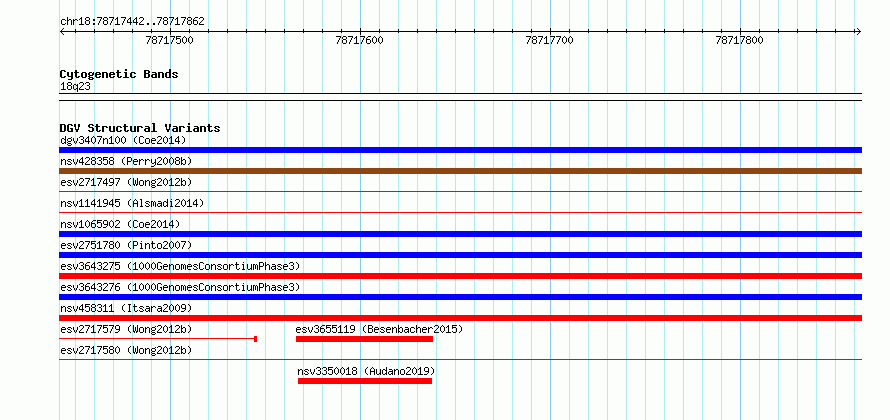Select the thin red esv2717579 variant line
The height and width of the screenshot is (420, 890).
click(x=158, y=339)
